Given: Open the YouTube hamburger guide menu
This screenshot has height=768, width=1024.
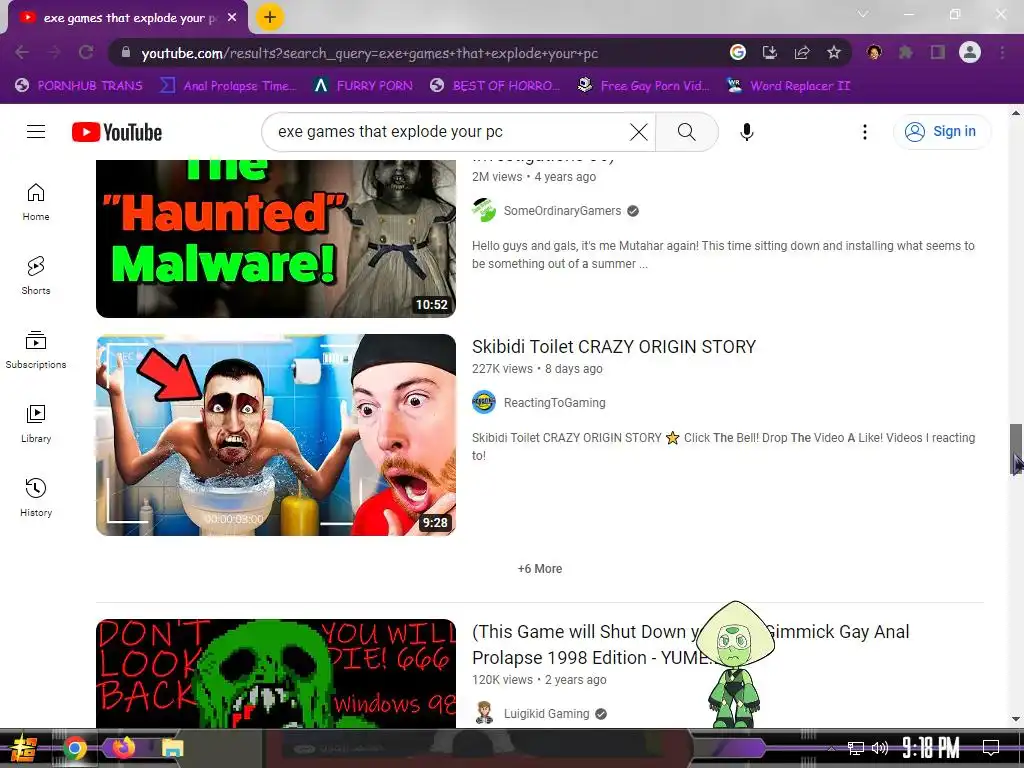Looking at the screenshot, I should [x=36, y=132].
